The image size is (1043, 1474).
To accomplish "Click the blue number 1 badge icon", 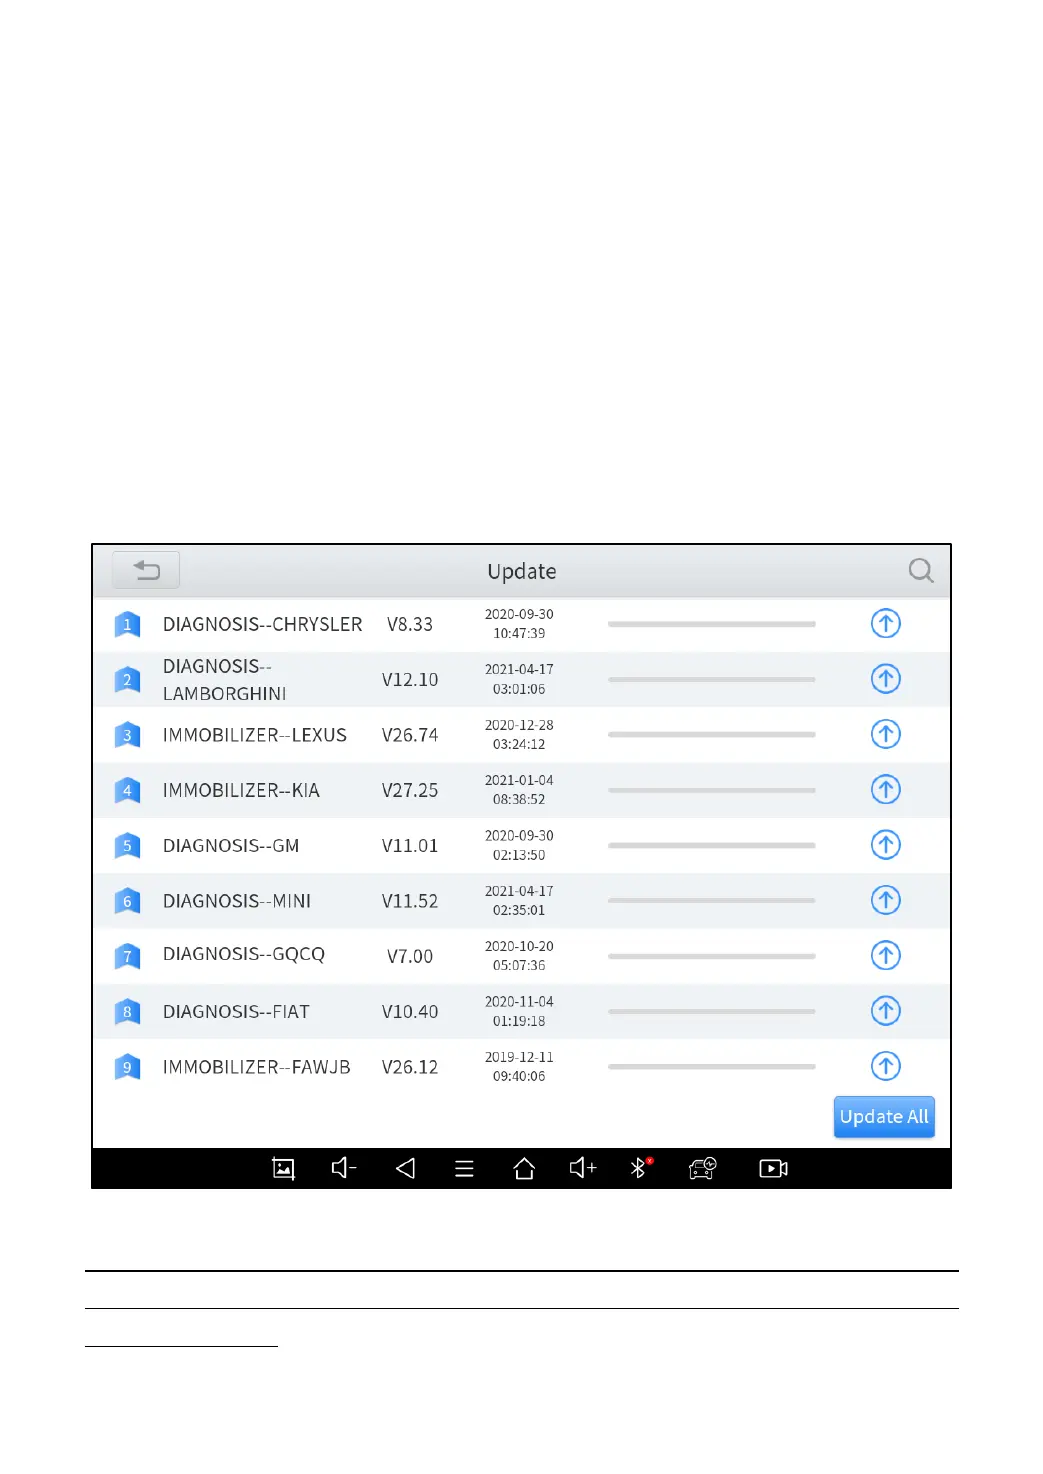I will click(x=127, y=625).
